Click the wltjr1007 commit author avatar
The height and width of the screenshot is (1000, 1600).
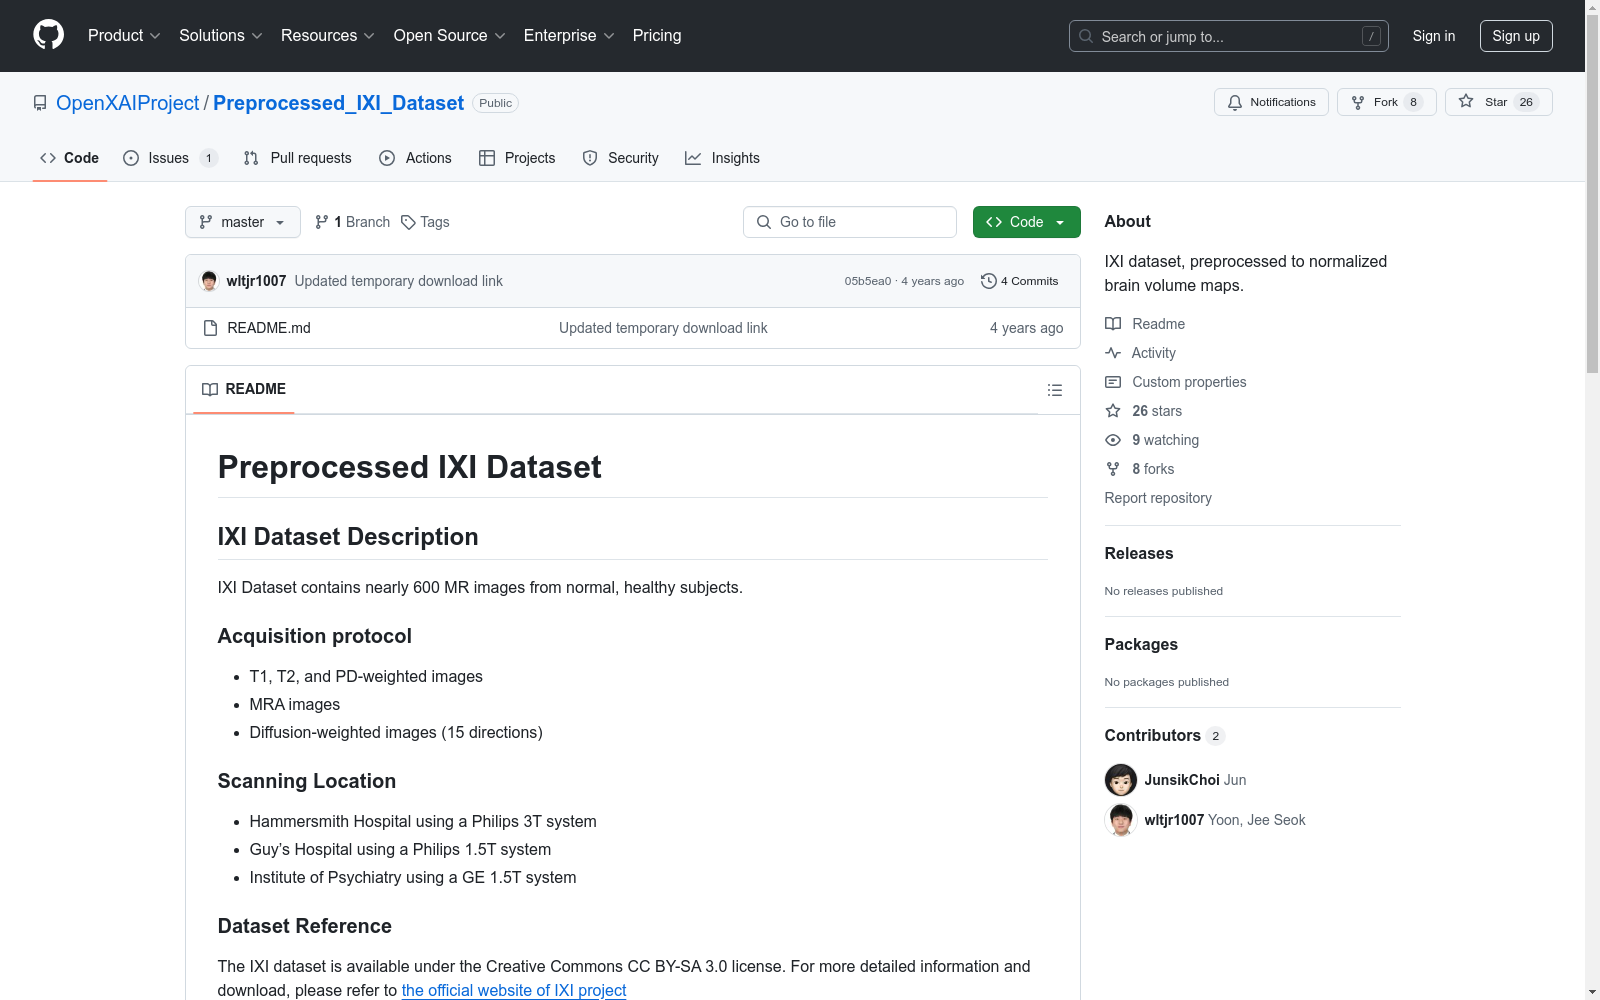coord(209,281)
